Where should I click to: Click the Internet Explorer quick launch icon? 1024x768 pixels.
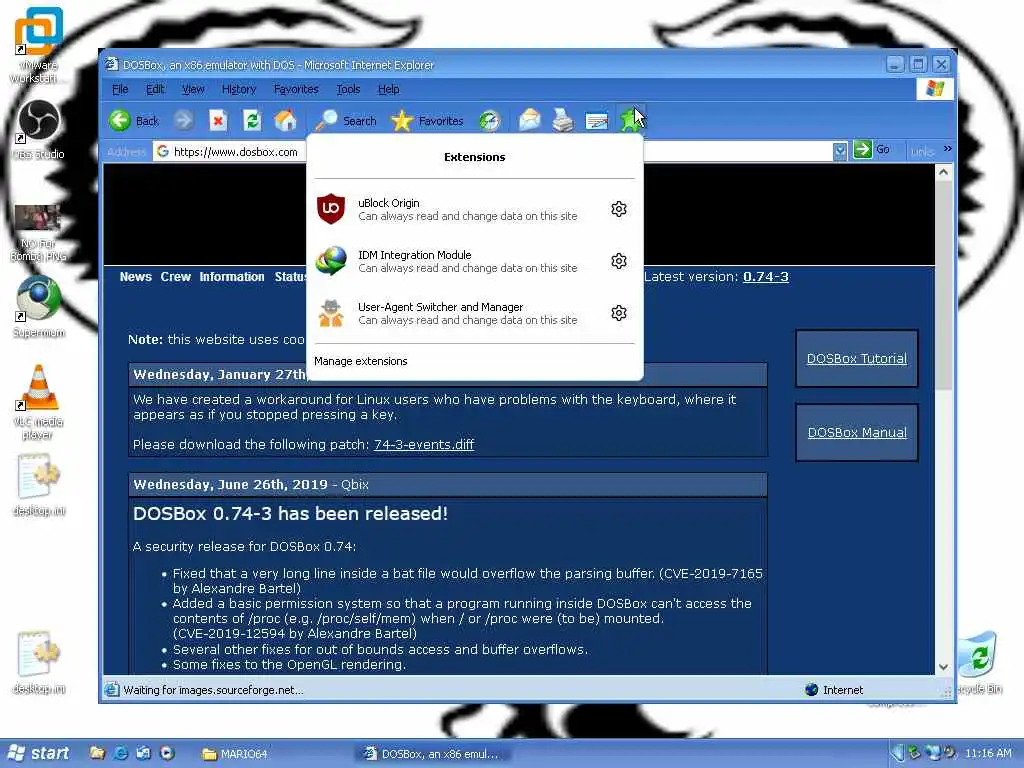coord(120,753)
